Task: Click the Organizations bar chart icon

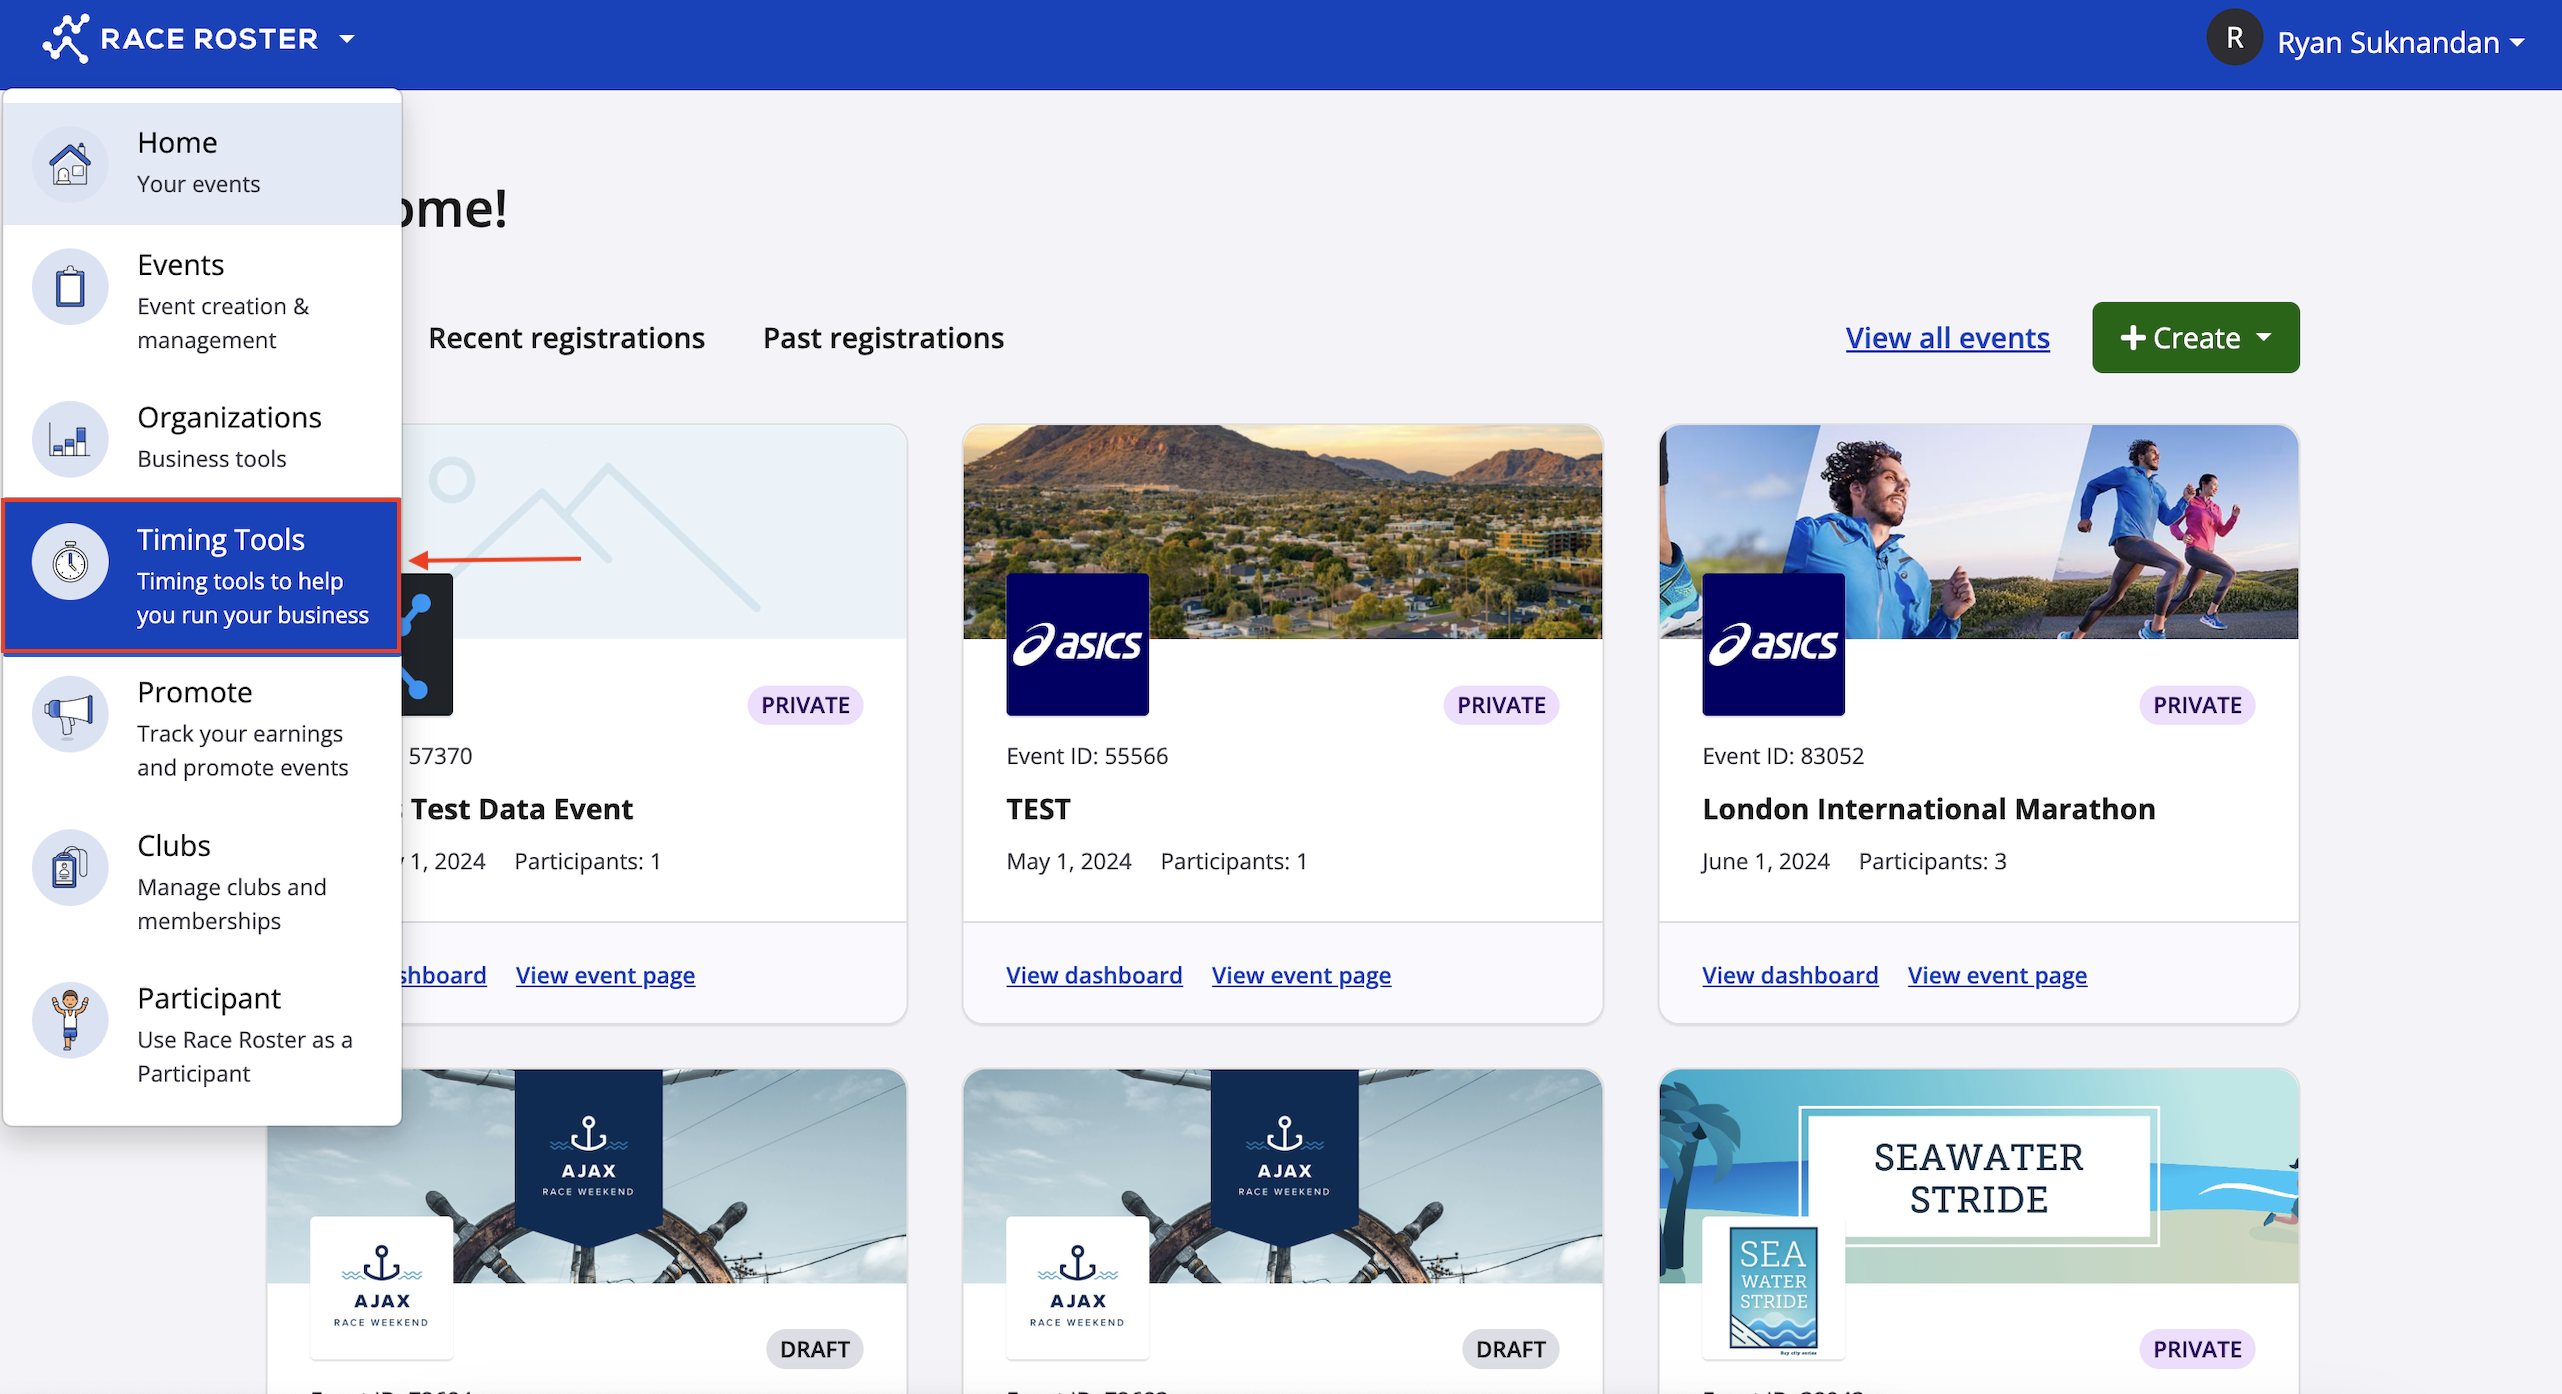Action: tap(70, 439)
